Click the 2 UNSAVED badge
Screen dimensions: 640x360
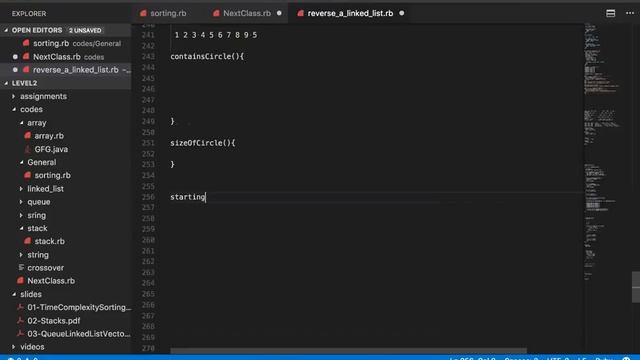click(85, 30)
